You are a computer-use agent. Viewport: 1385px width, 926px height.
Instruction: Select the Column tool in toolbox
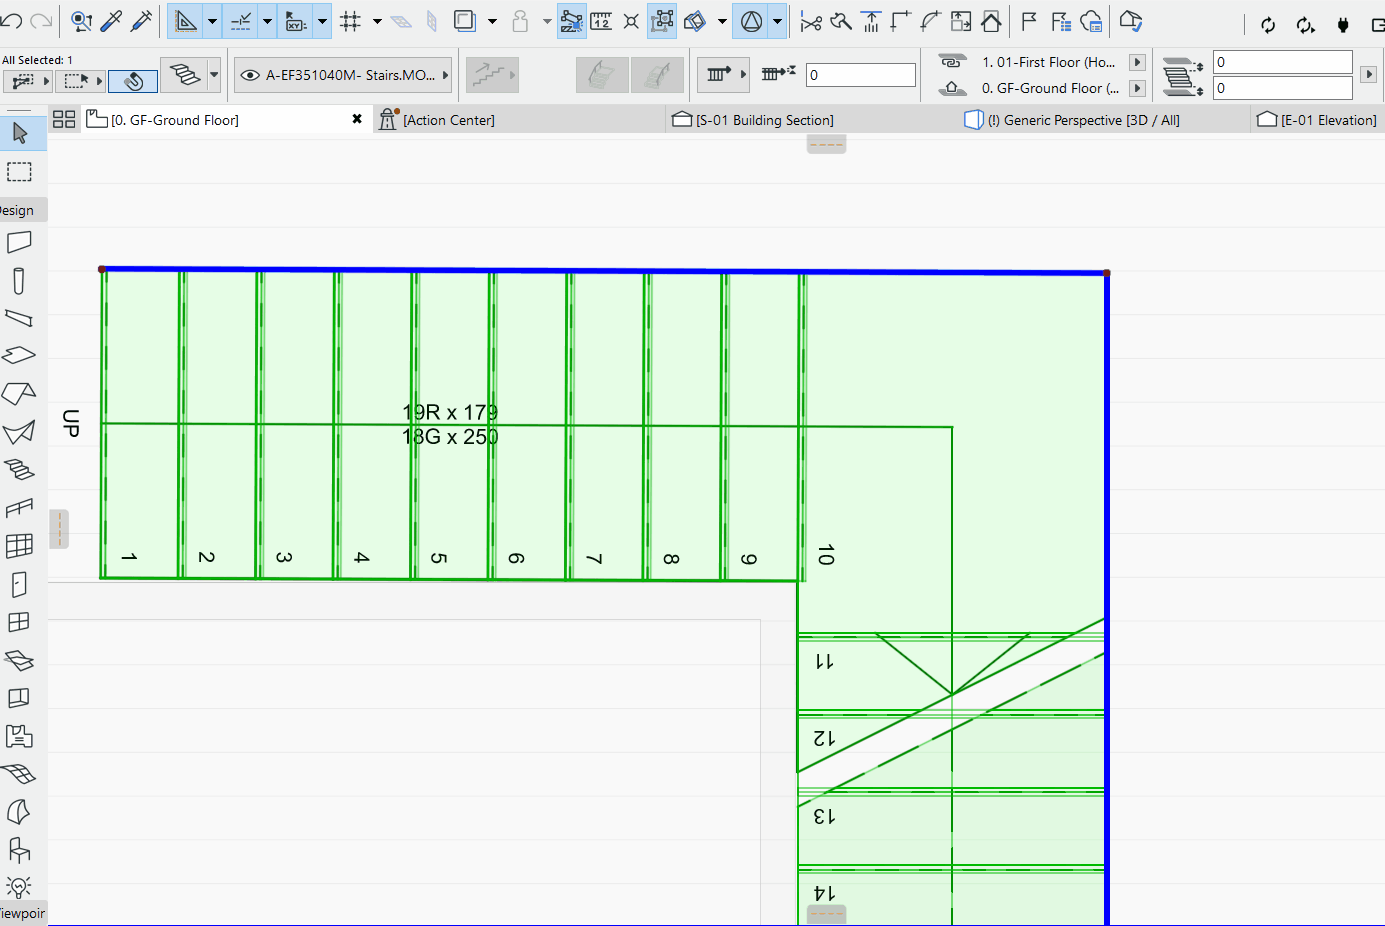[x=19, y=281]
